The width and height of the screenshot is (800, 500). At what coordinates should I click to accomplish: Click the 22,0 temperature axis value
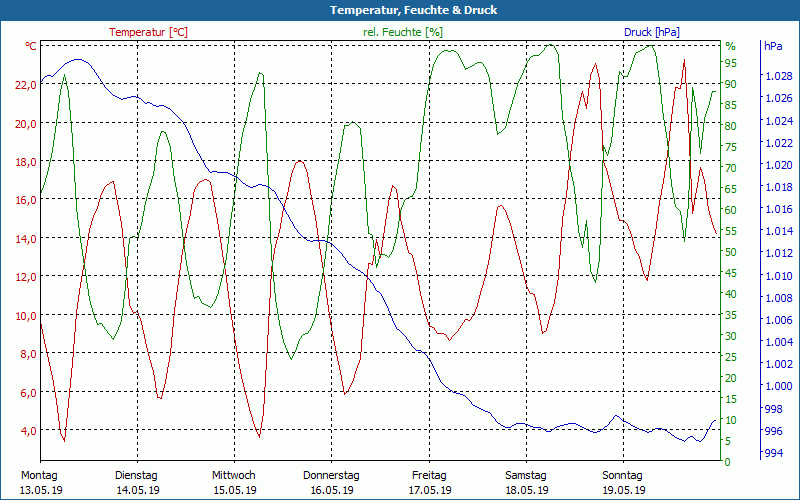(x=24, y=85)
